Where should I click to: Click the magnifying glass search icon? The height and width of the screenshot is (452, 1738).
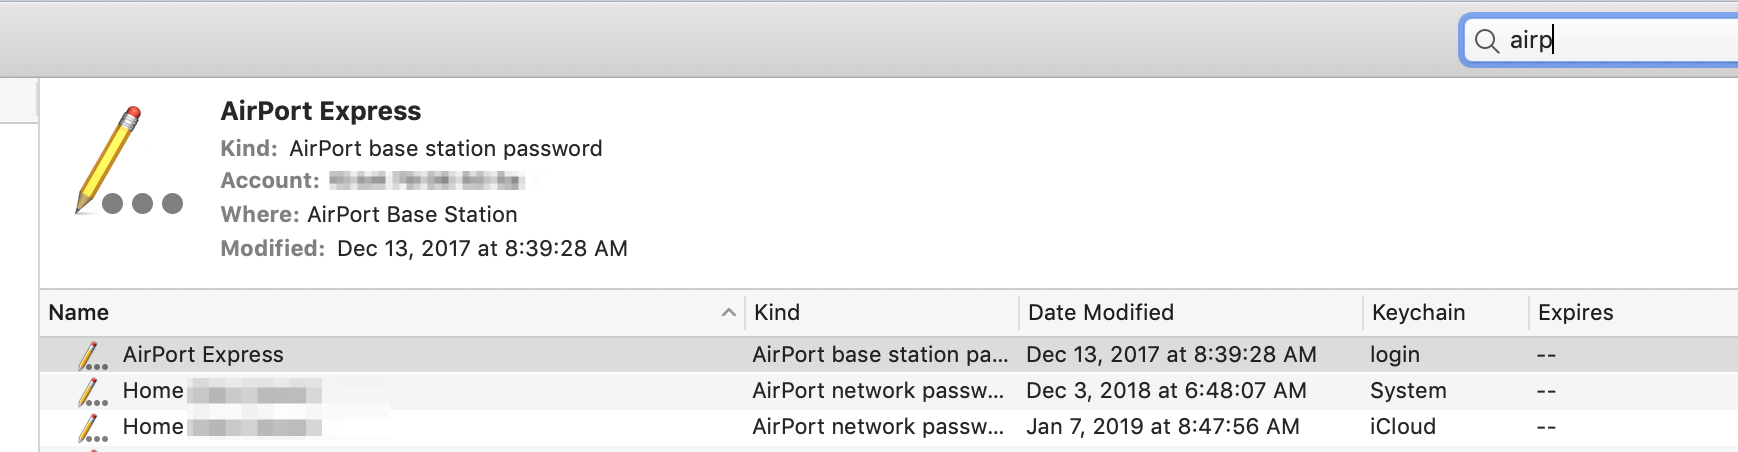[1487, 41]
